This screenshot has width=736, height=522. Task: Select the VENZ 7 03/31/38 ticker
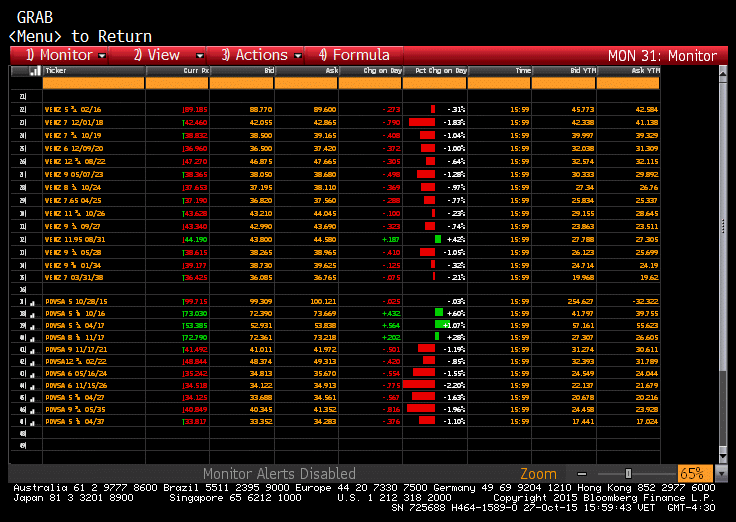tap(74, 277)
